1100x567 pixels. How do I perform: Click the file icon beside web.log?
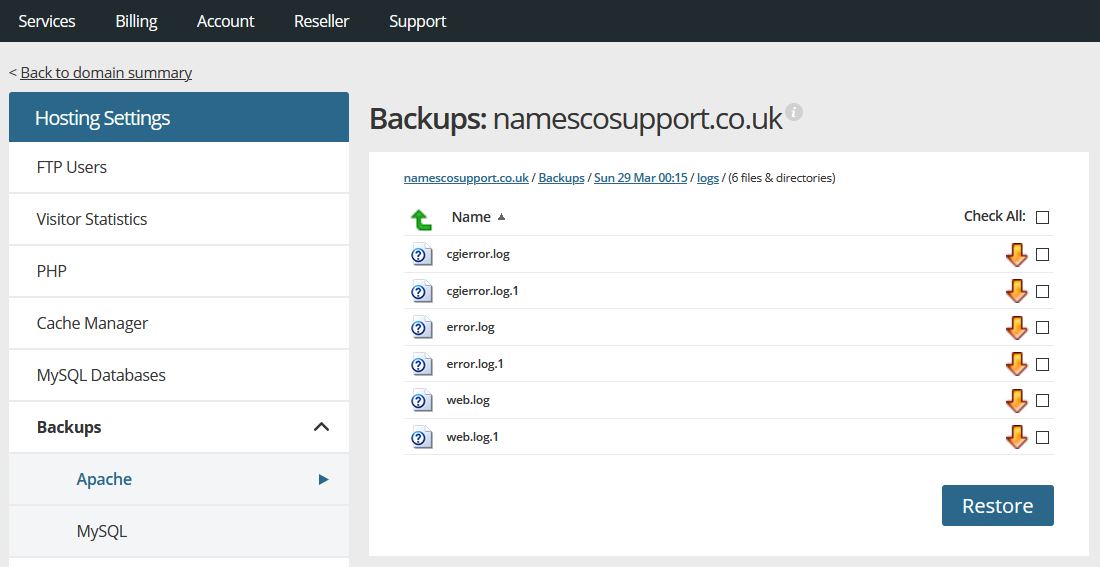coord(422,401)
